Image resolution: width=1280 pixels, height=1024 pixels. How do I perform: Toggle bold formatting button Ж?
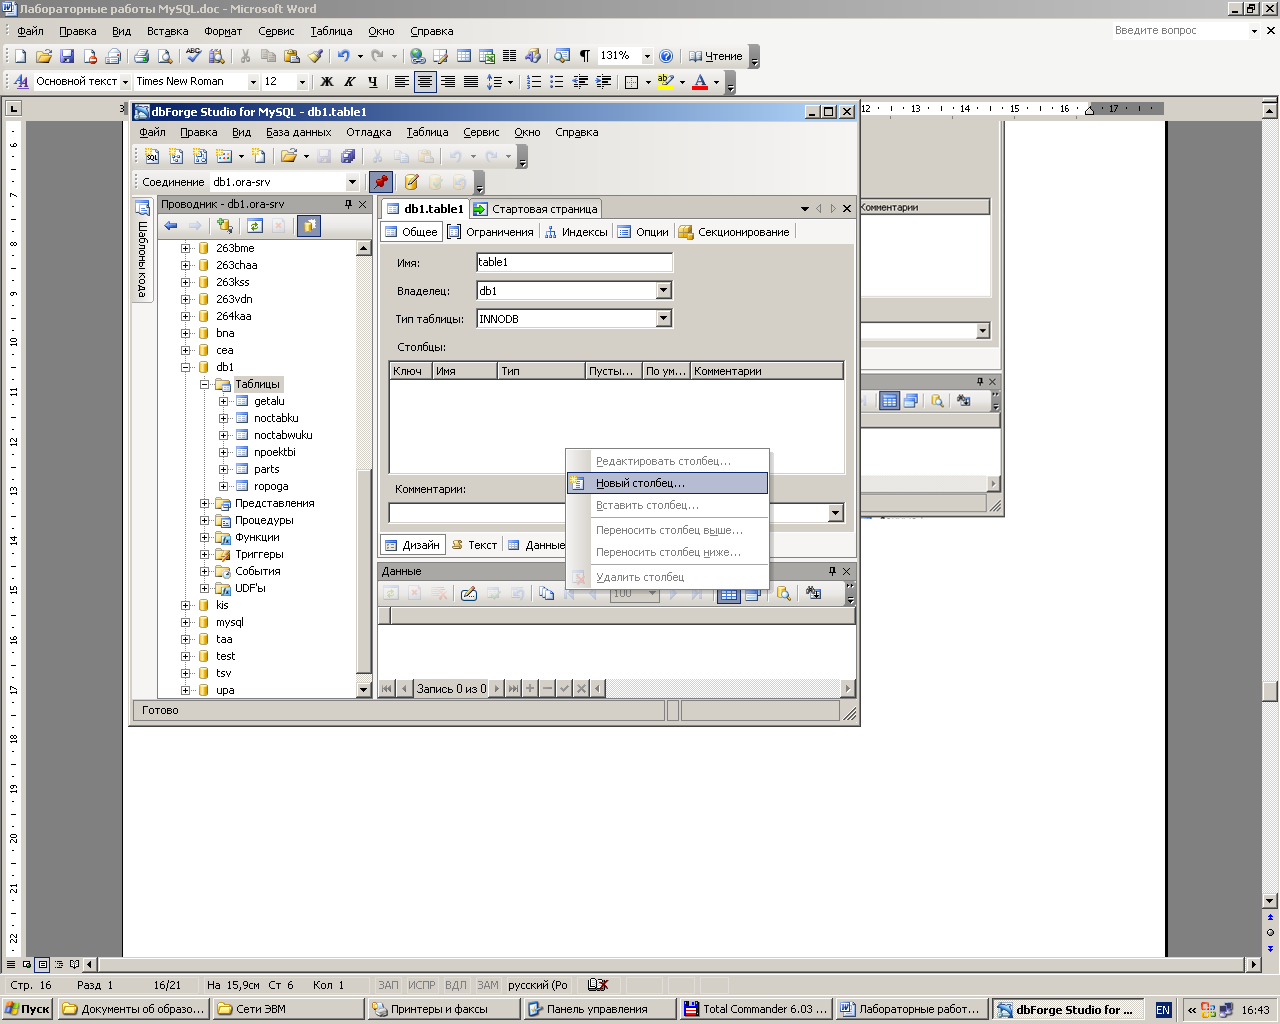326,82
